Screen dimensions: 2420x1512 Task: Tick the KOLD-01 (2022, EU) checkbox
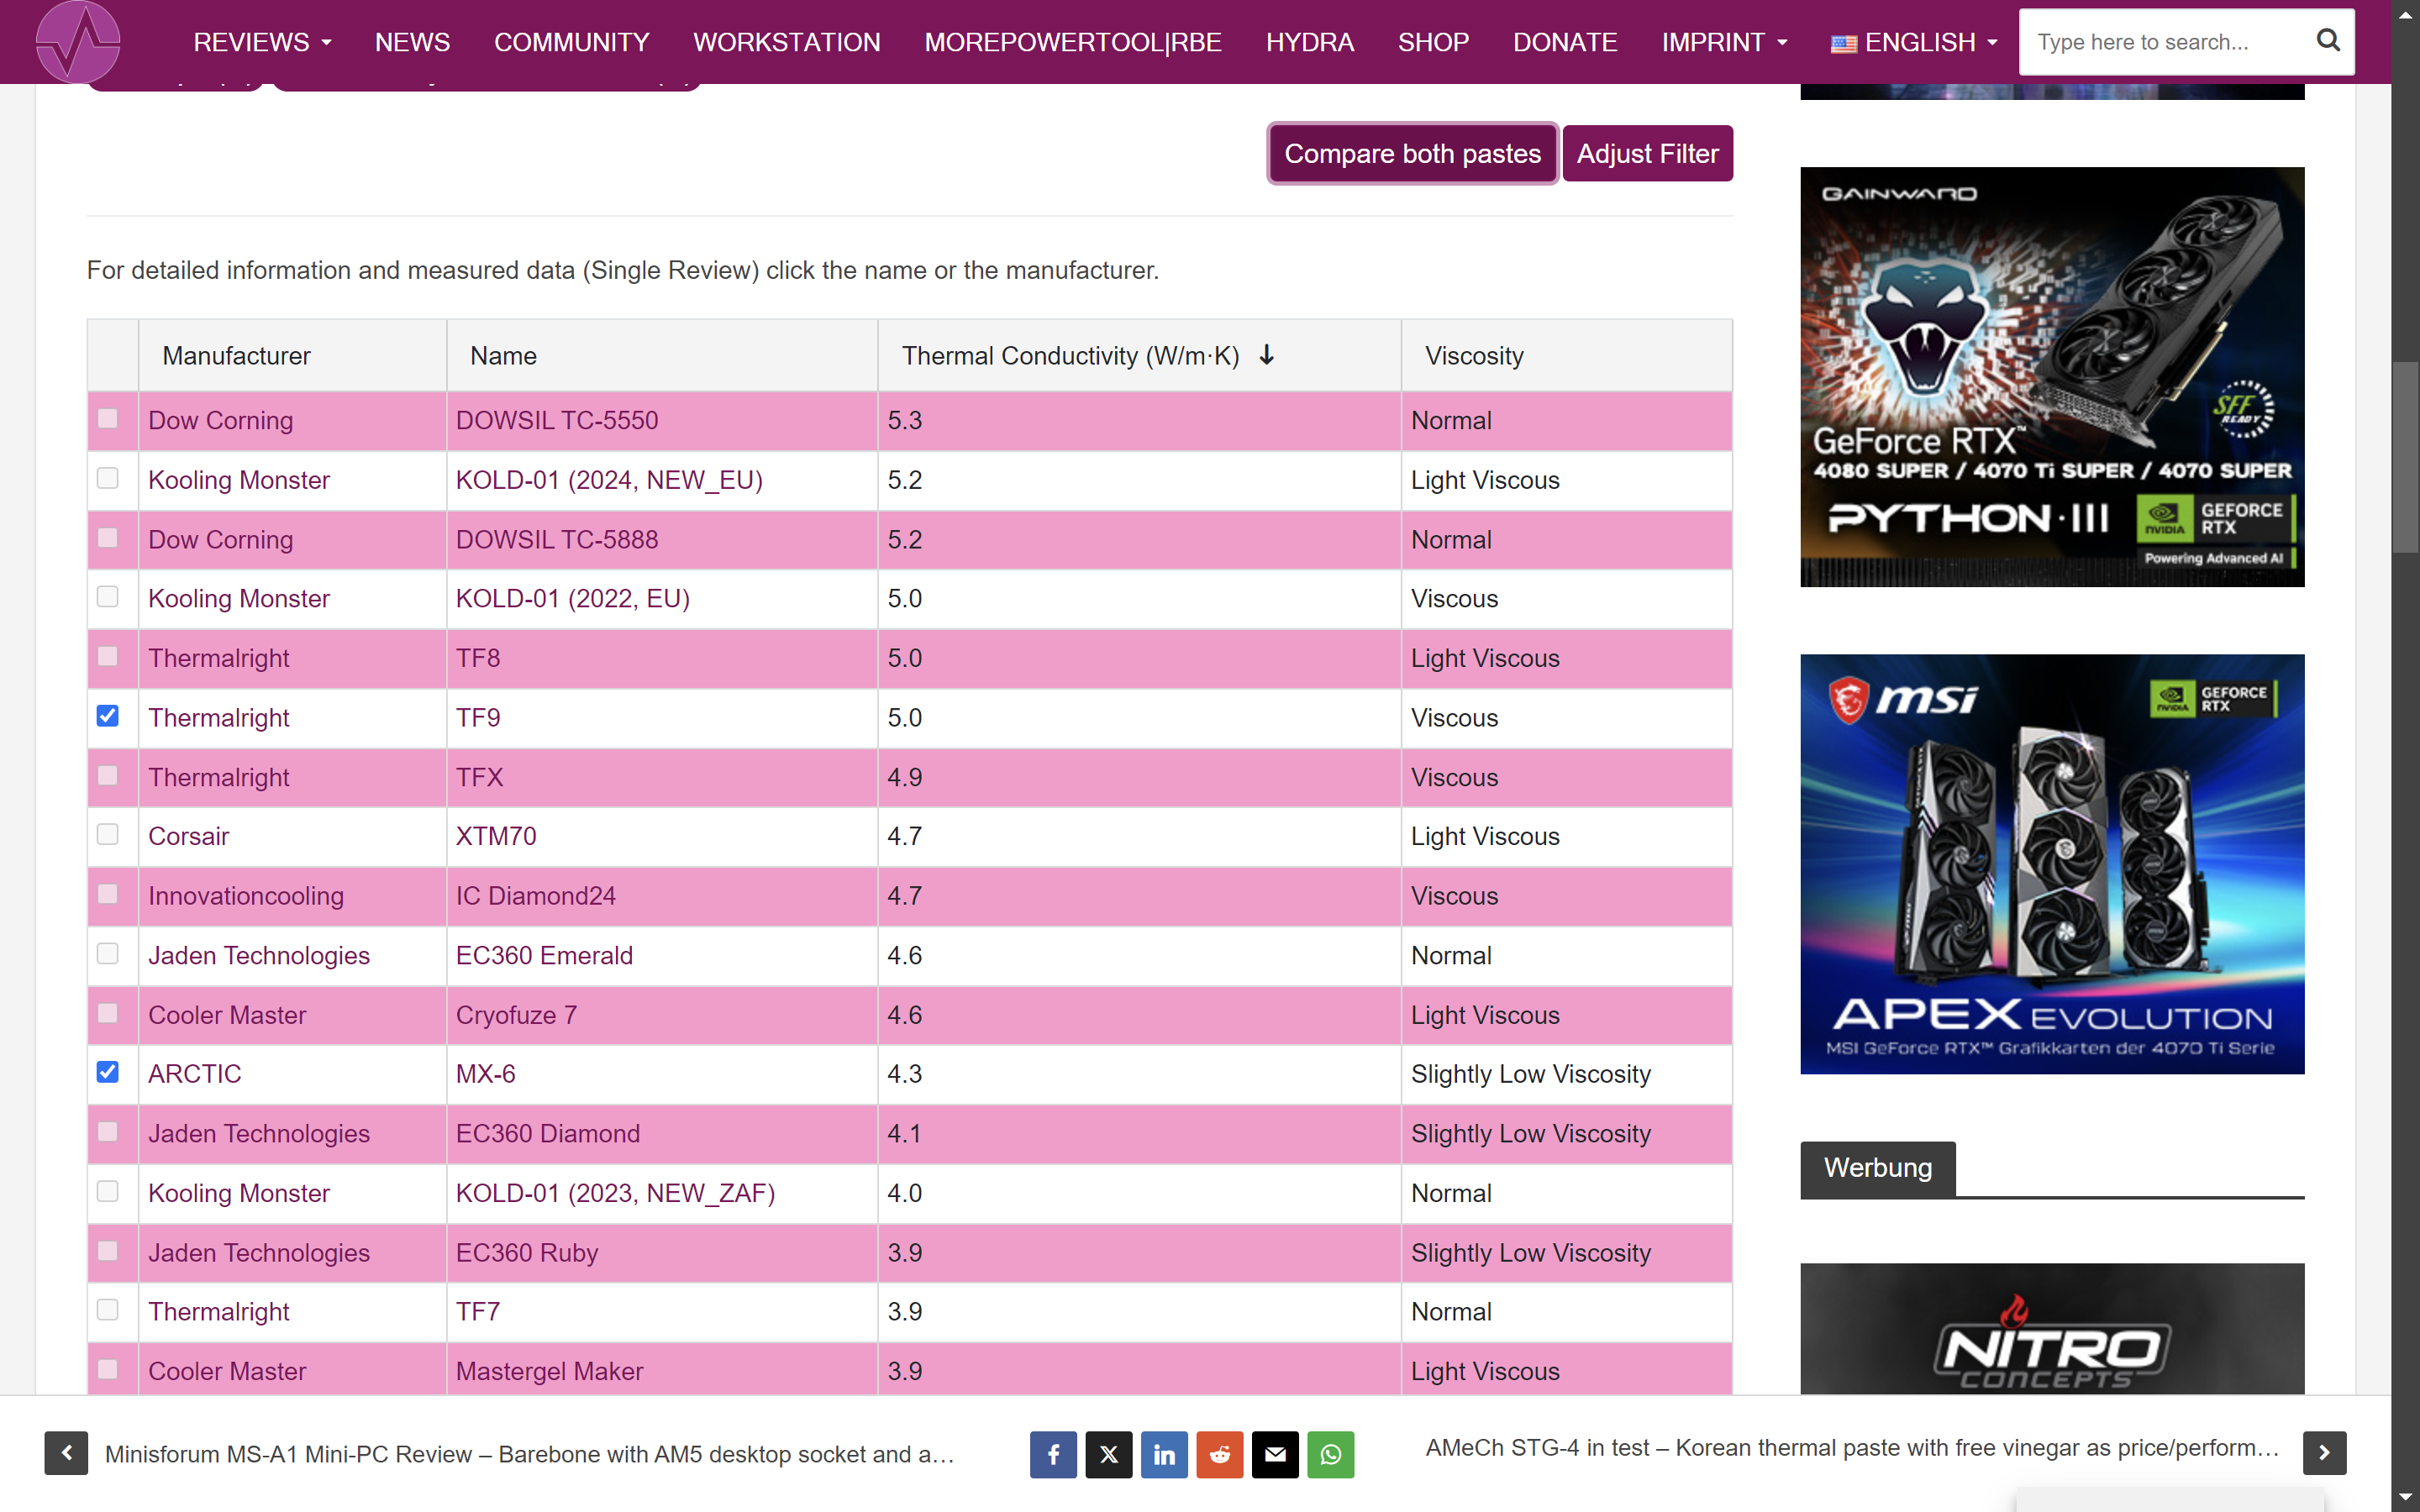[x=108, y=596]
